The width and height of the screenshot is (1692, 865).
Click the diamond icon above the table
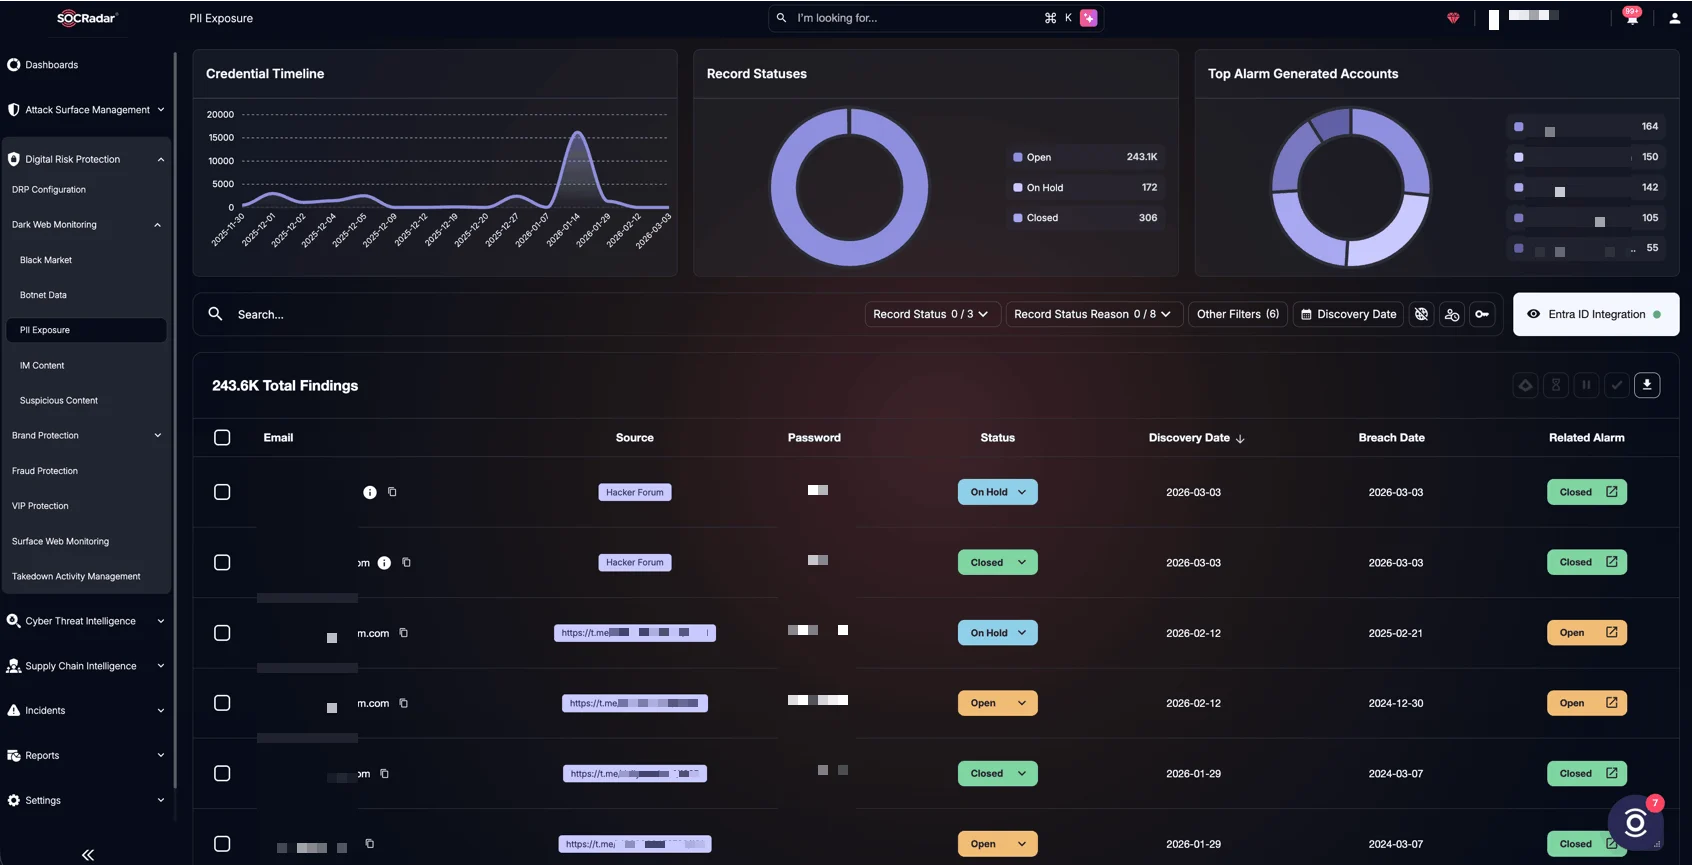[x=1525, y=385]
